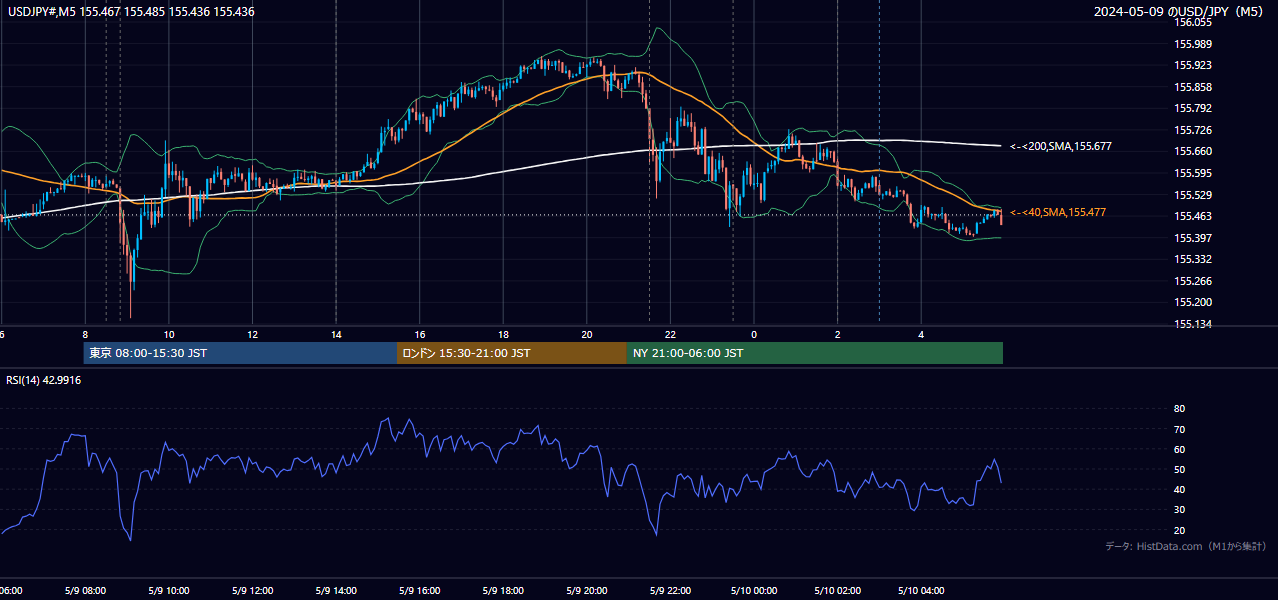Select the ロンドン 15:30-21:00 JST session bar
The height and width of the screenshot is (600, 1278).
(x=512, y=353)
